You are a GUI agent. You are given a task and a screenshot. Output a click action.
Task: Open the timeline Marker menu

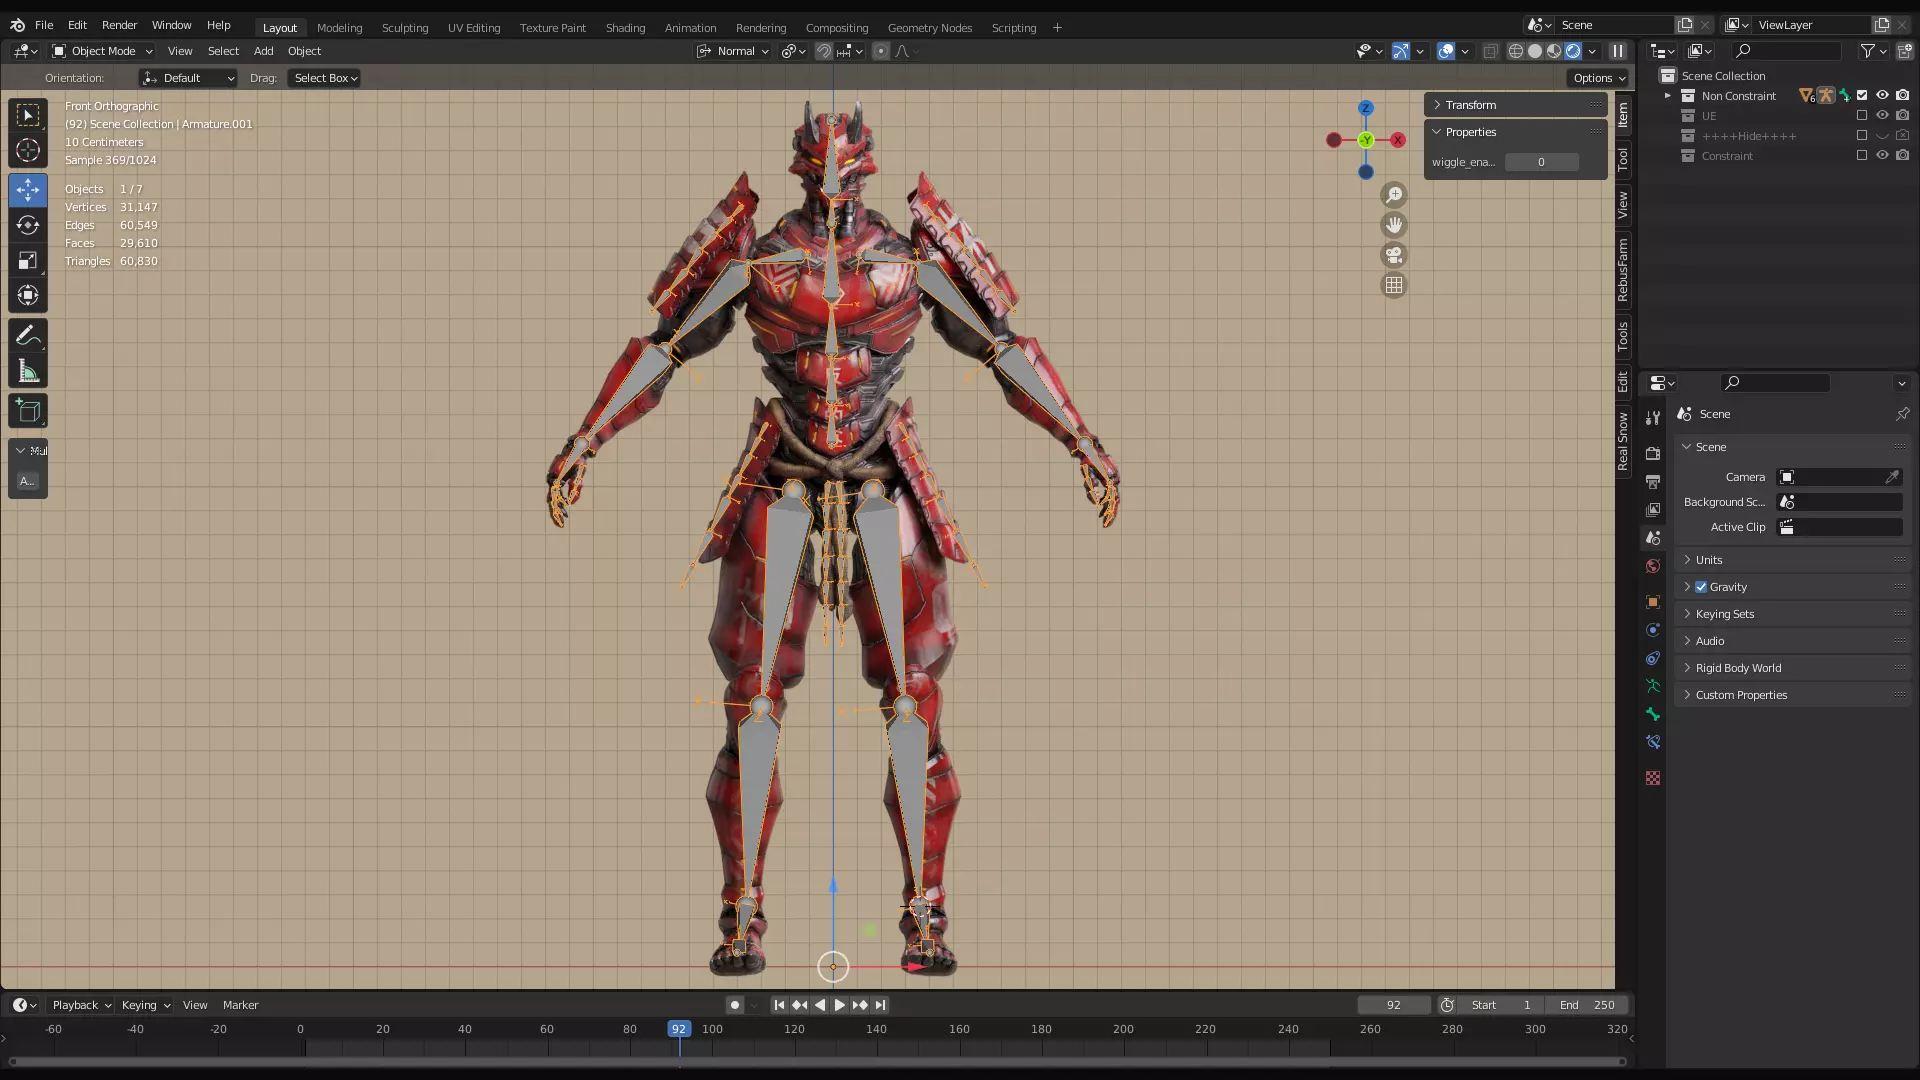click(x=240, y=1005)
